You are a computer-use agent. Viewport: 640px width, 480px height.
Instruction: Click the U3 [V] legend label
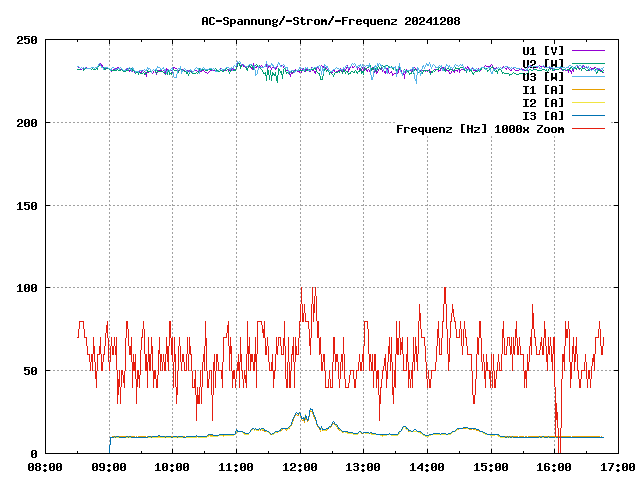click(543, 76)
